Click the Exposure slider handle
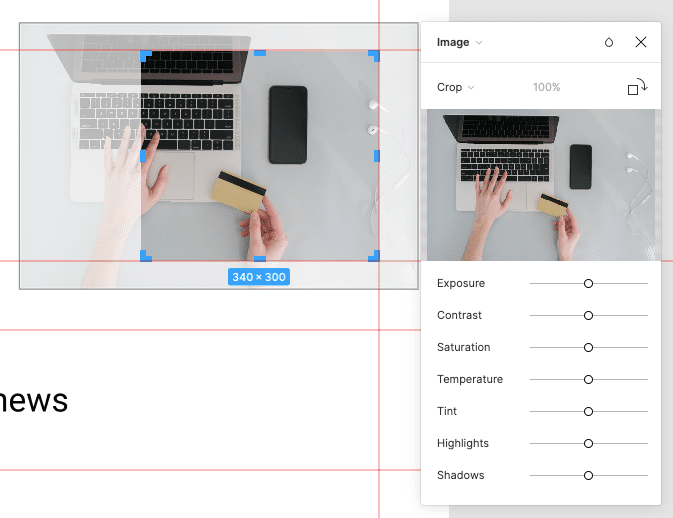673x518 pixels. [x=588, y=284]
